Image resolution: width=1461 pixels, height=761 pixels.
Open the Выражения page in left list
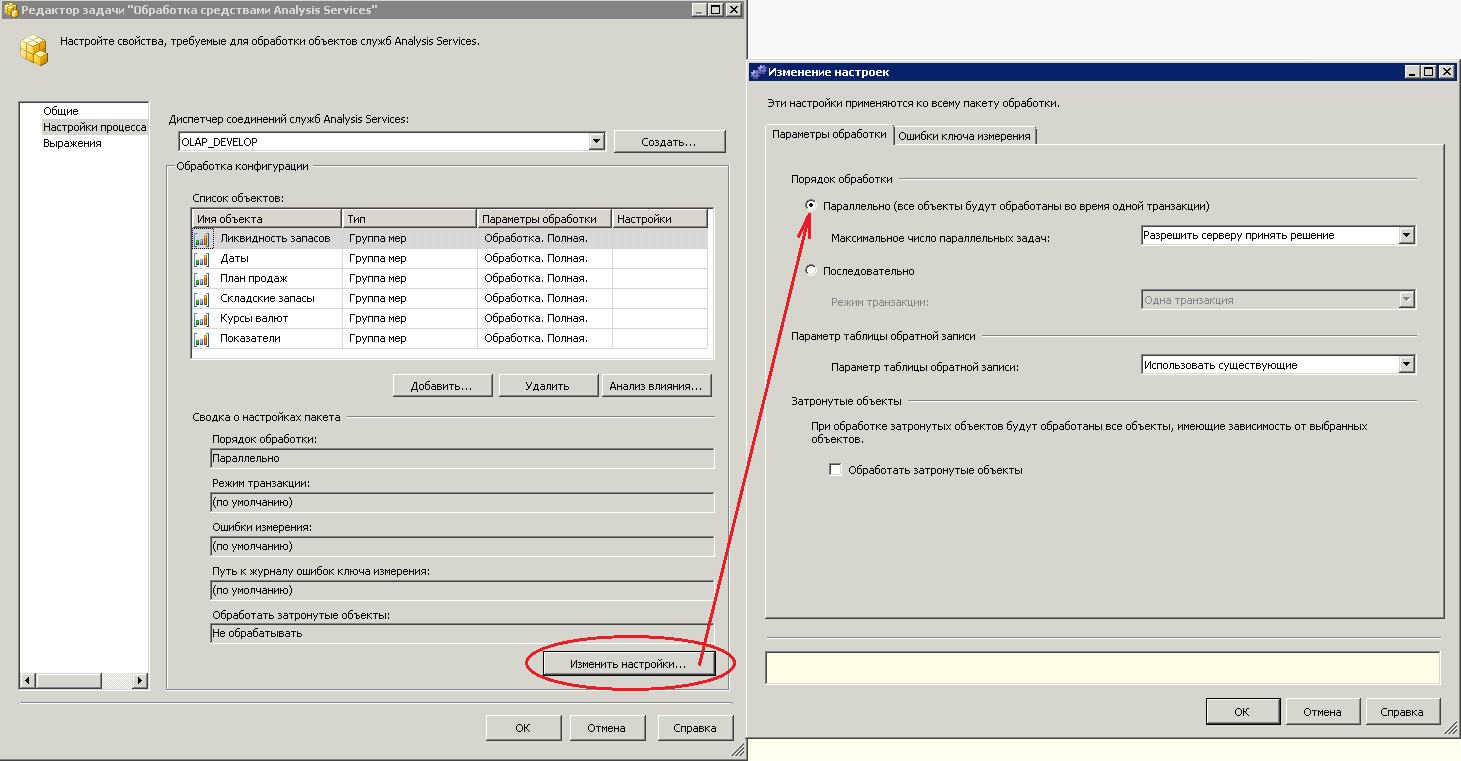coord(72,143)
